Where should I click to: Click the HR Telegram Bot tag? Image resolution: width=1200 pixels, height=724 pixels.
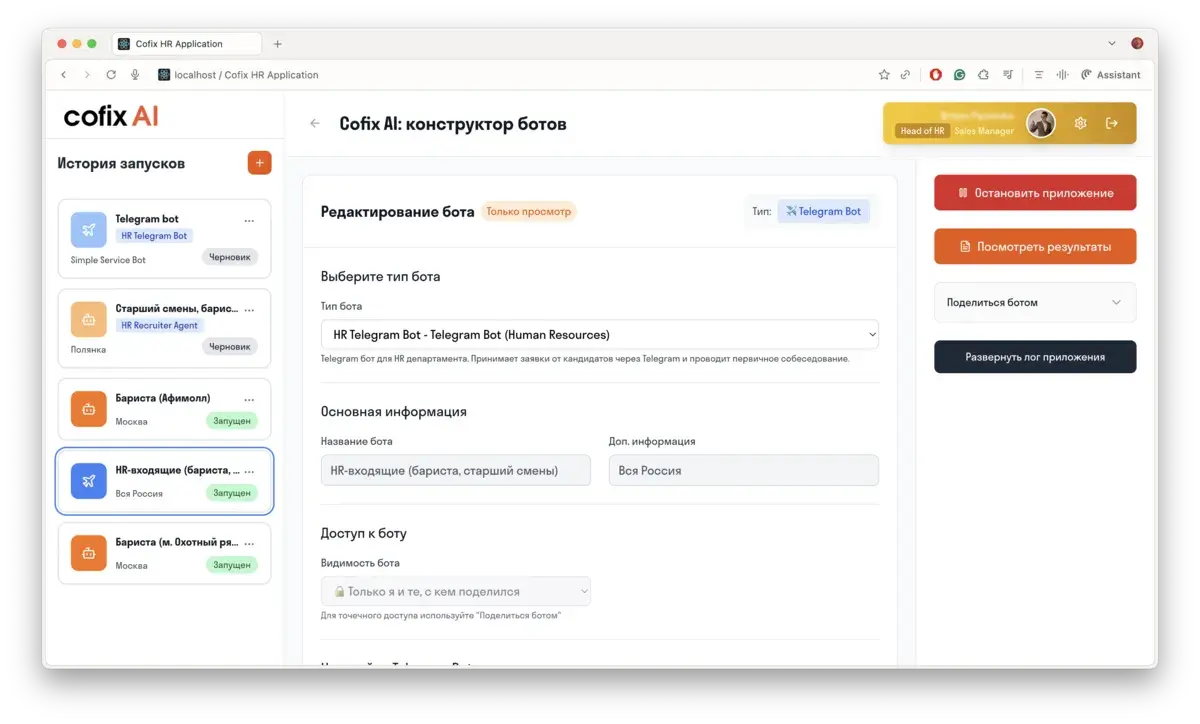click(x=154, y=236)
